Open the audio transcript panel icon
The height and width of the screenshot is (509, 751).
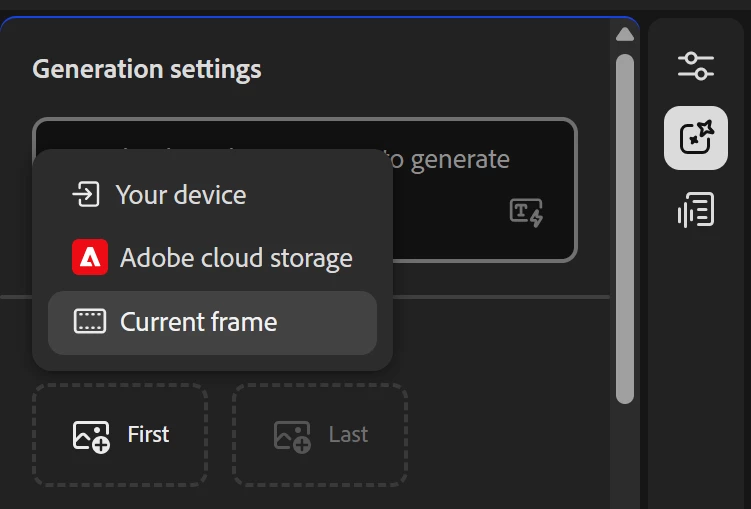tap(696, 211)
